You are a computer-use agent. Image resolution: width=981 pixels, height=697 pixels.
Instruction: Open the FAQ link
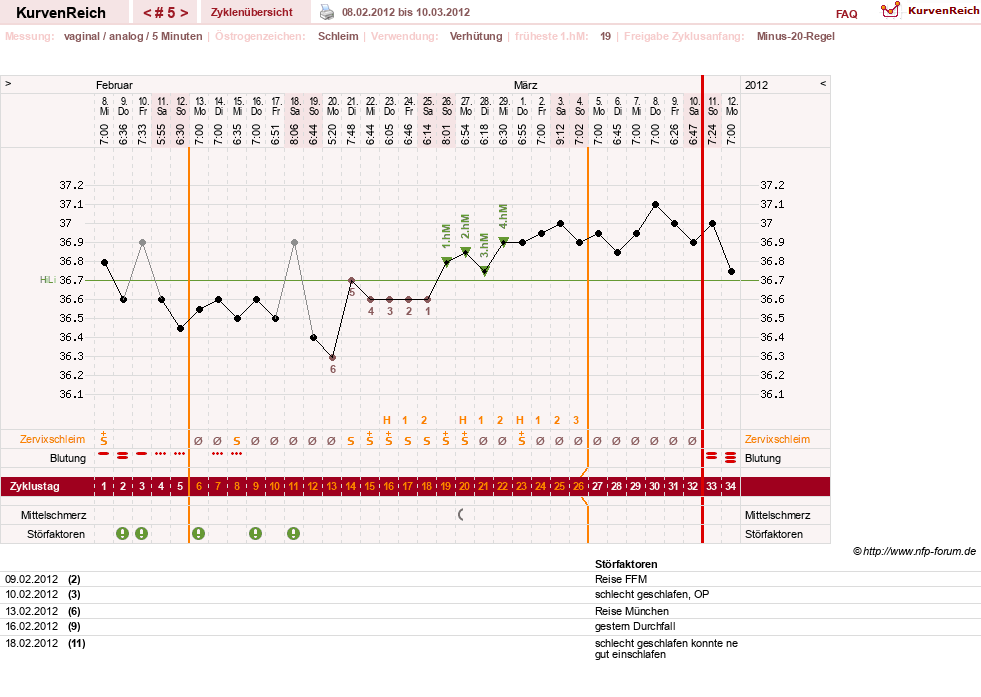click(846, 14)
